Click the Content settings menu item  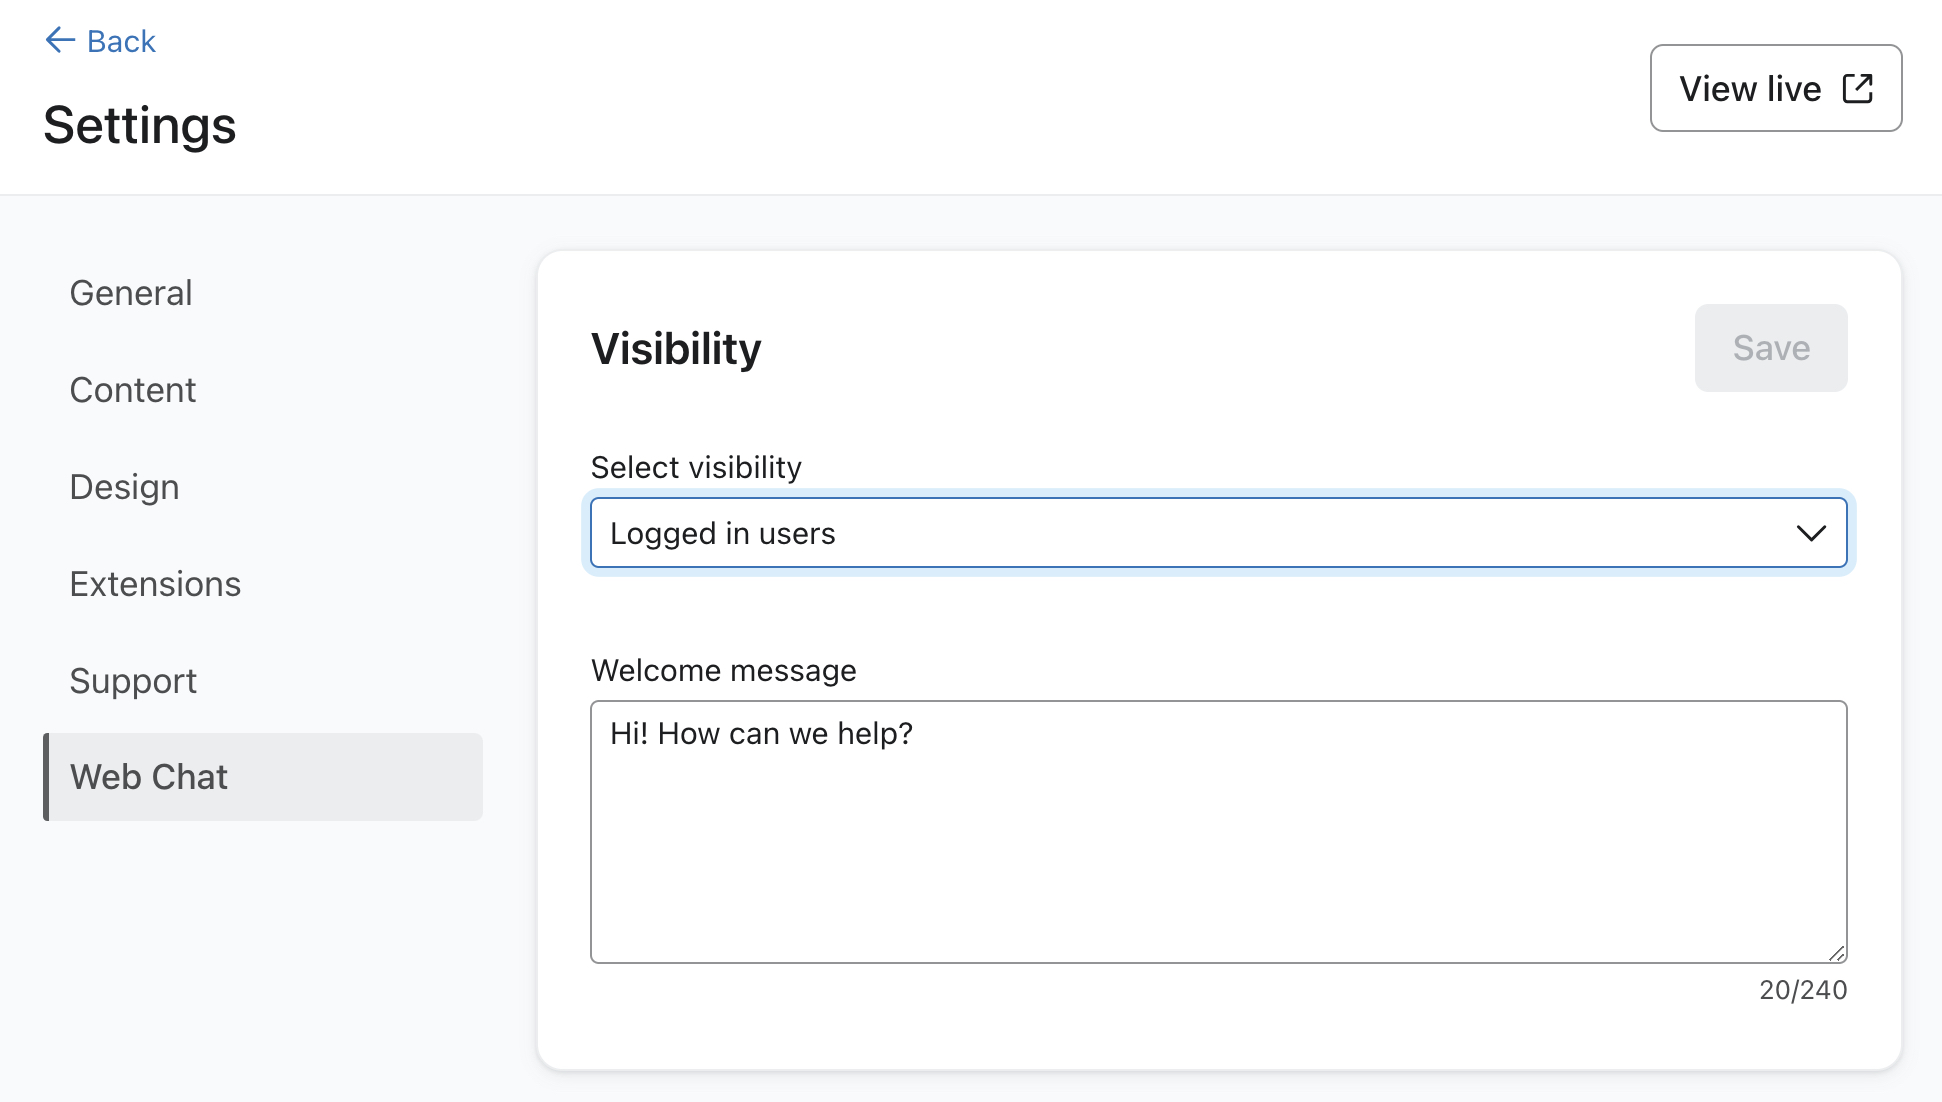click(x=133, y=388)
